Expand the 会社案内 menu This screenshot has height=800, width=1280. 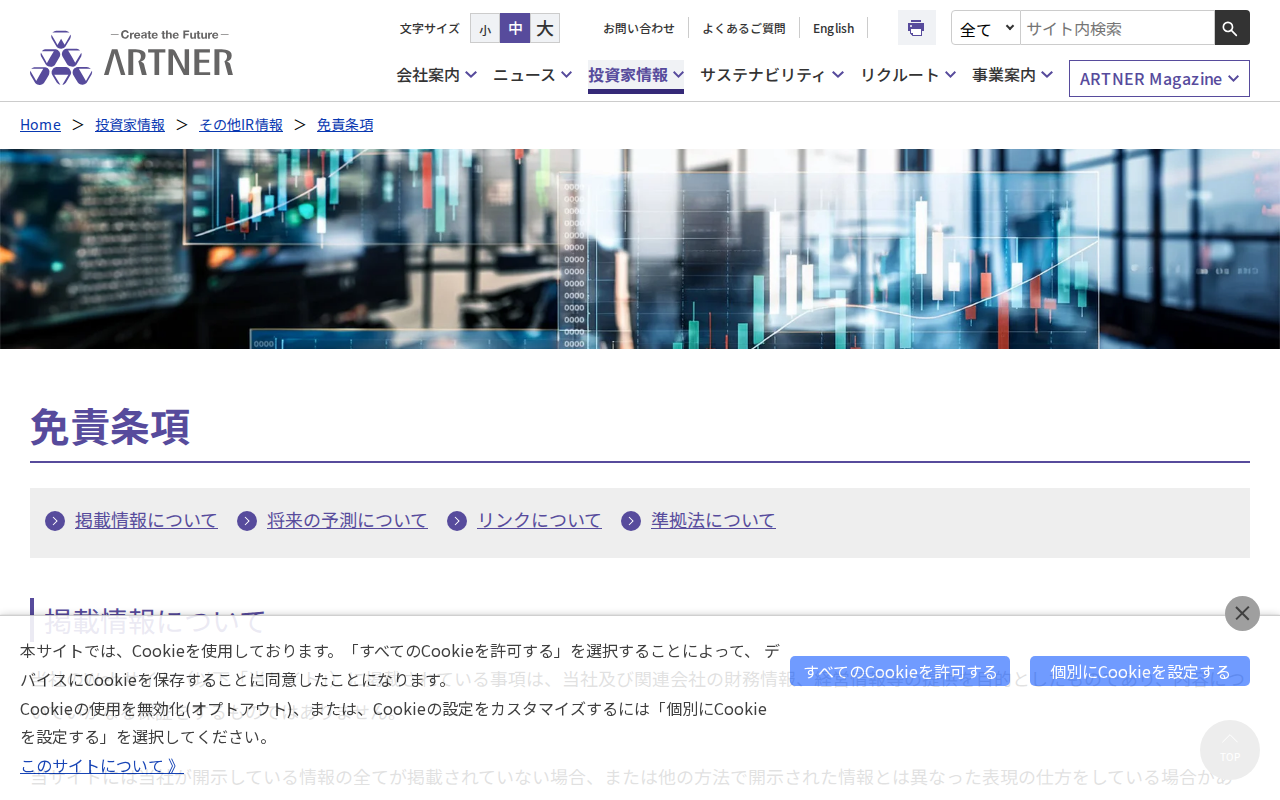[436, 75]
